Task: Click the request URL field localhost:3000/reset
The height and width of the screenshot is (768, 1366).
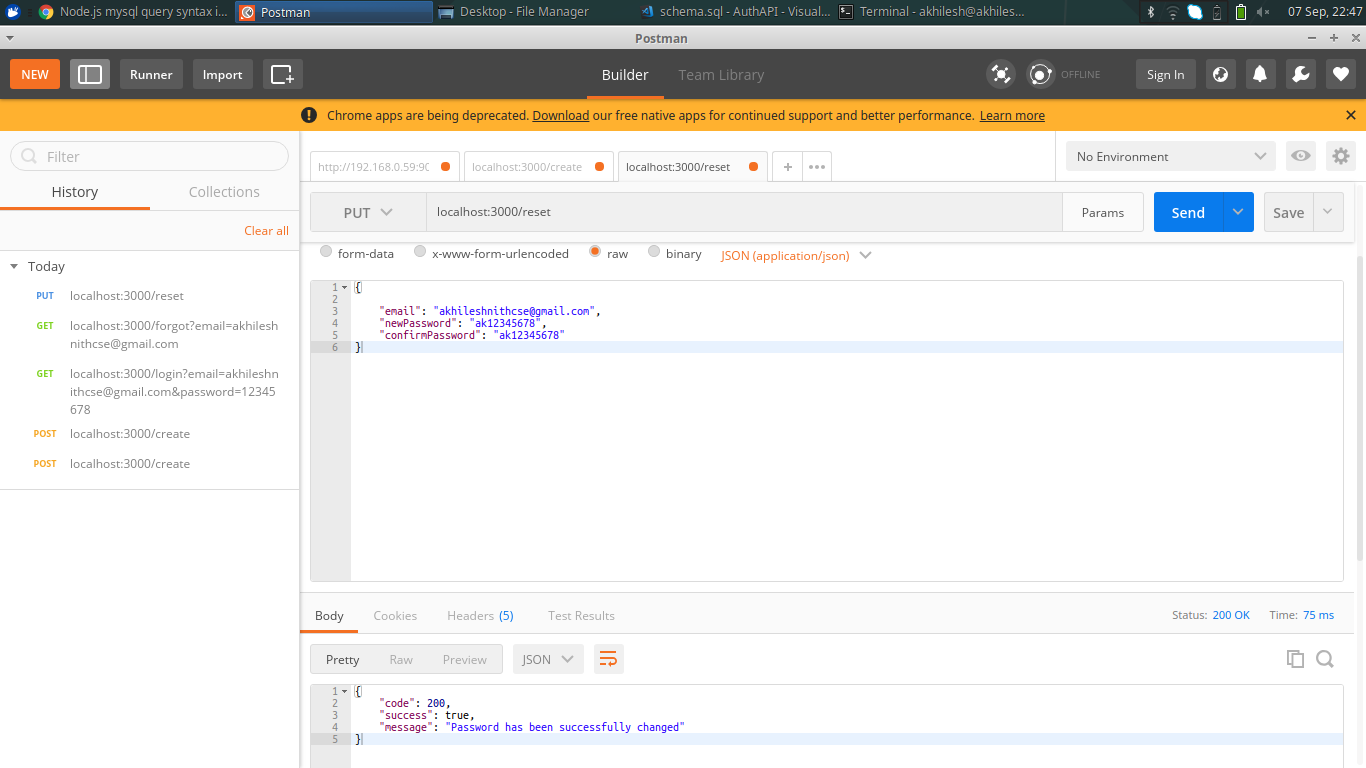Action: (744, 212)
